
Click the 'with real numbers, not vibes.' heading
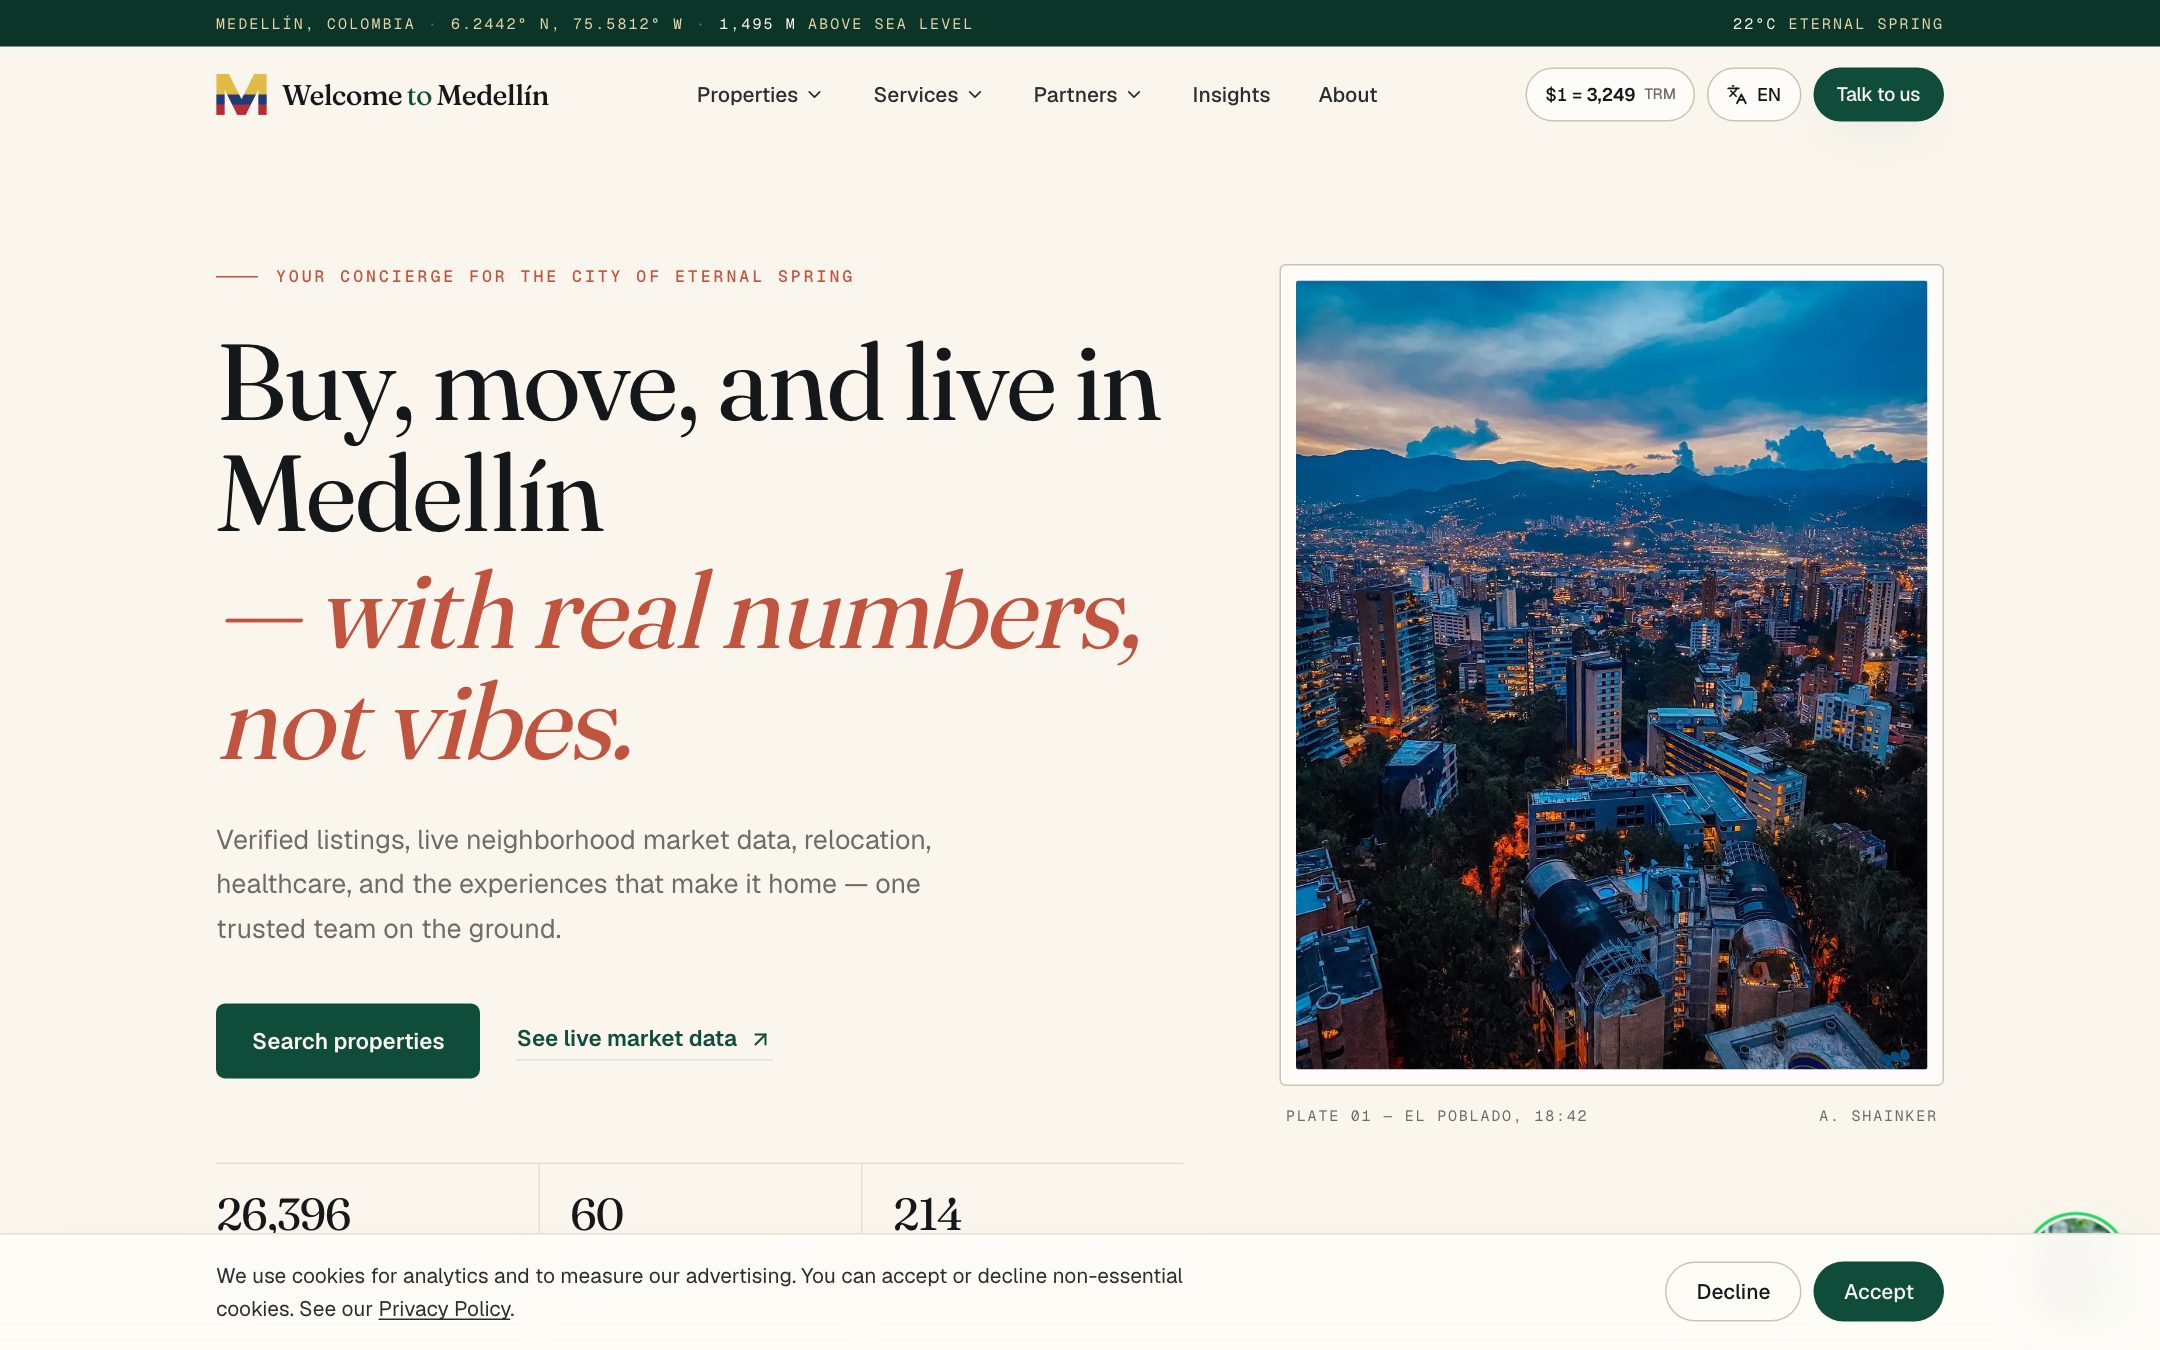pyautogui.click(x=680, y=667)
